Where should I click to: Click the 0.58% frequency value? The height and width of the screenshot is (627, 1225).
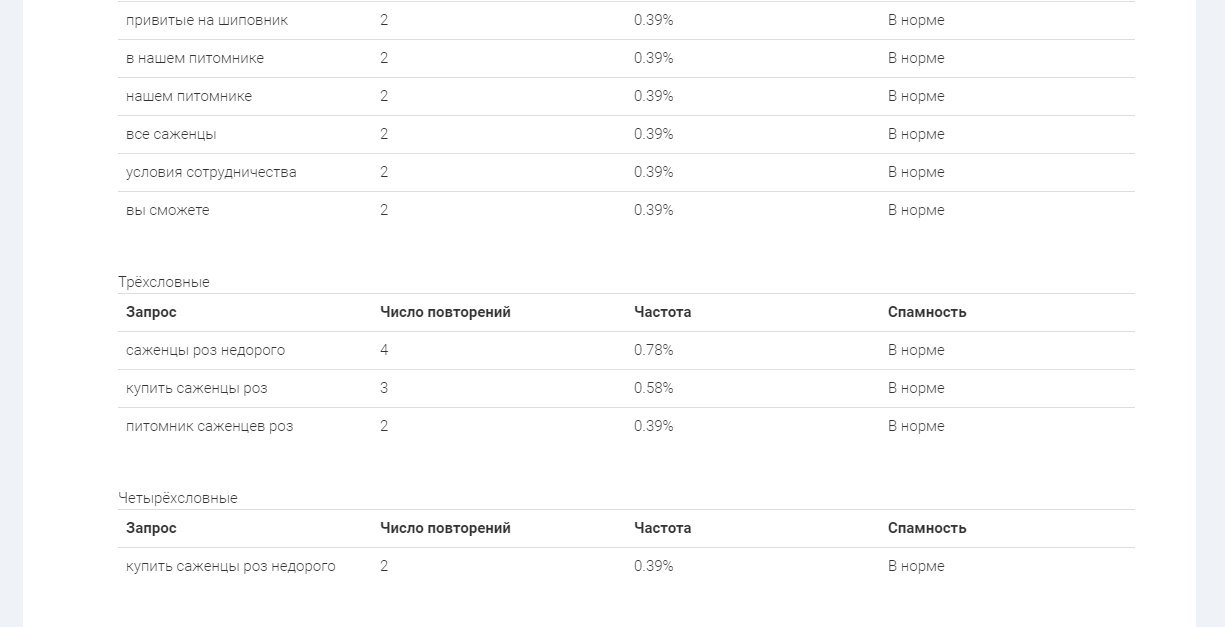pos(654,388)
